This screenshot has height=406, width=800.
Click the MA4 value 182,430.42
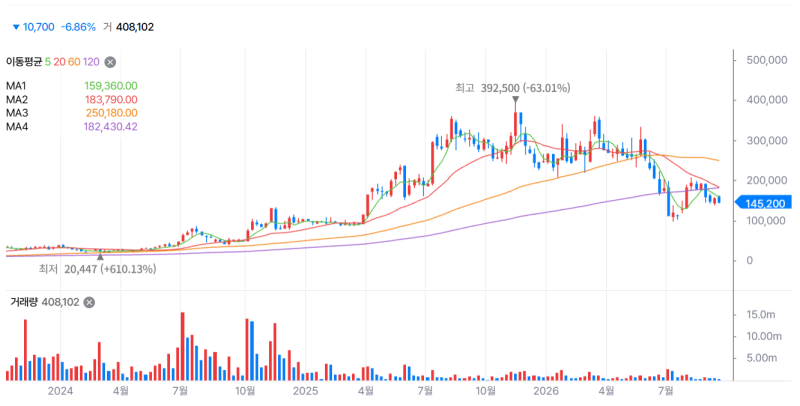point(111,126)
